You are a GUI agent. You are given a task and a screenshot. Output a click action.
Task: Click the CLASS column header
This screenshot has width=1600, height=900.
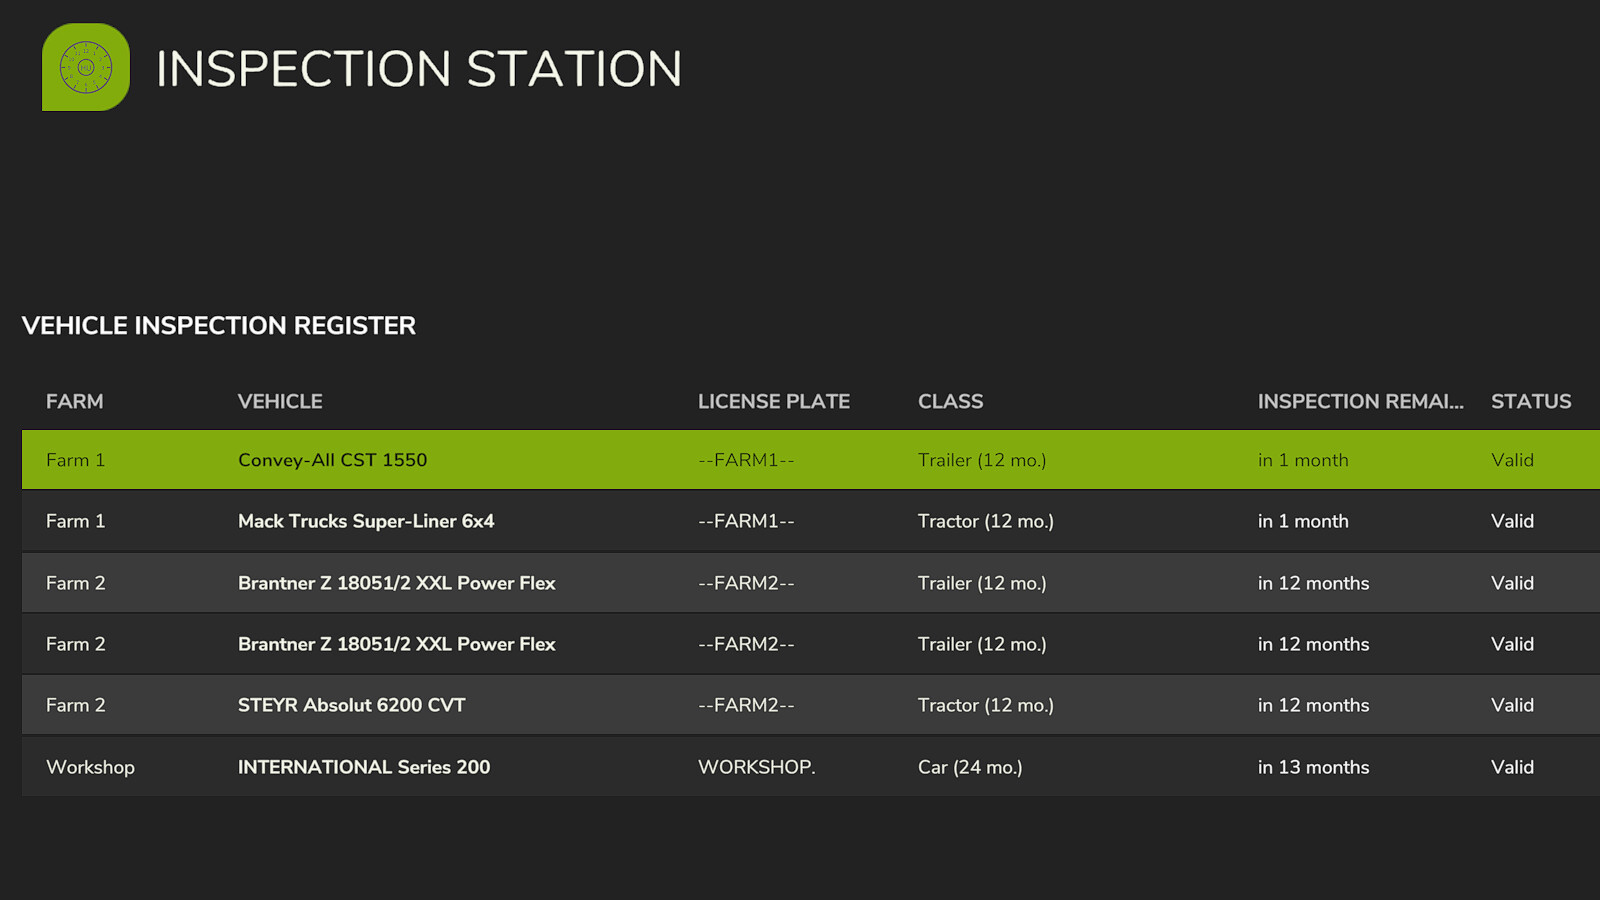tap(951, 401)
